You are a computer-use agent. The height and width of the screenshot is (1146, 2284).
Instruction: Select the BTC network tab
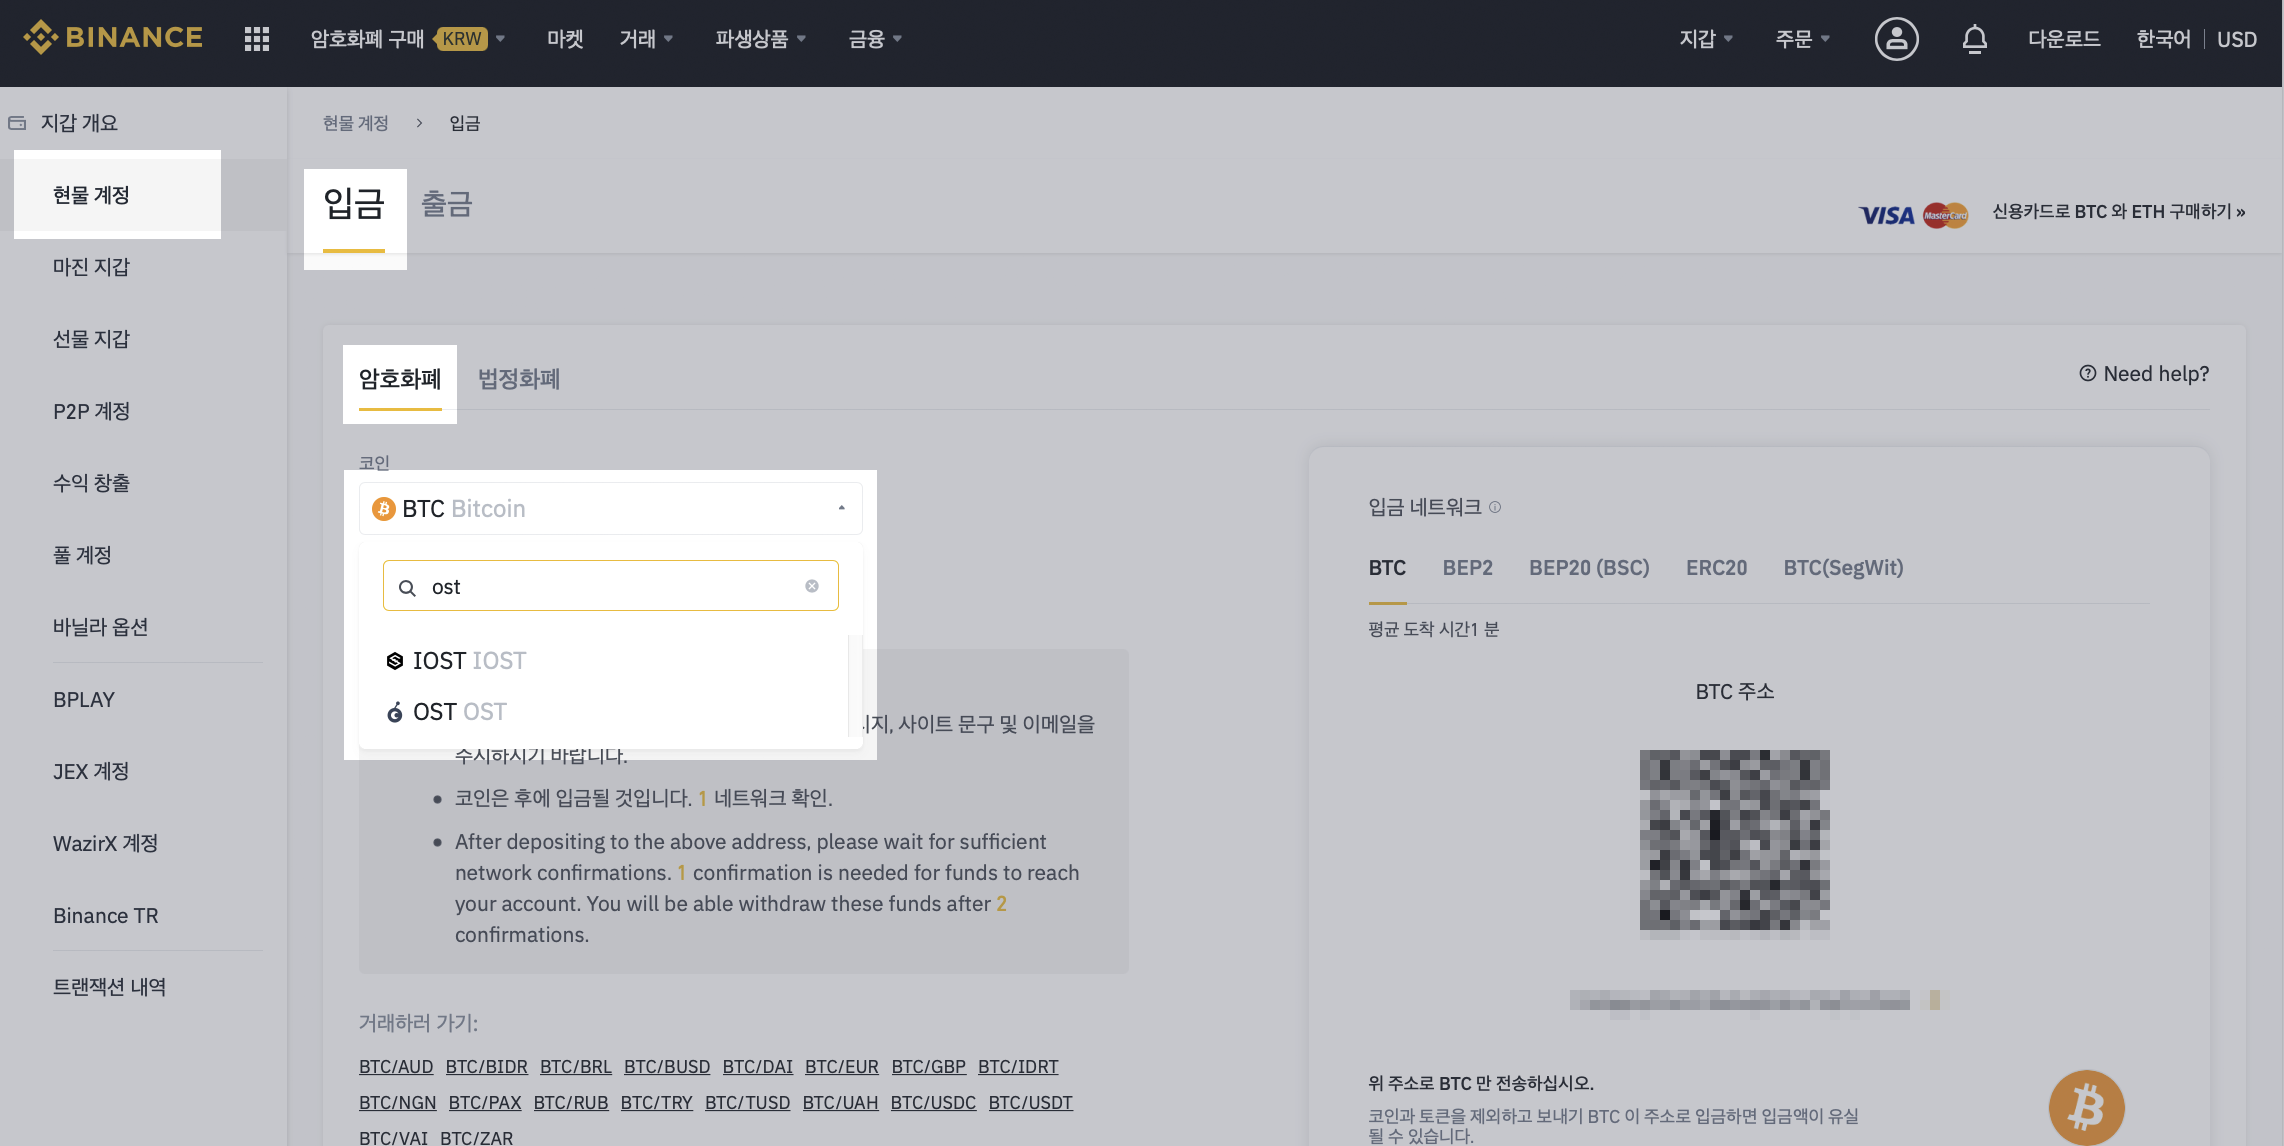click(x=1387, y=568)
